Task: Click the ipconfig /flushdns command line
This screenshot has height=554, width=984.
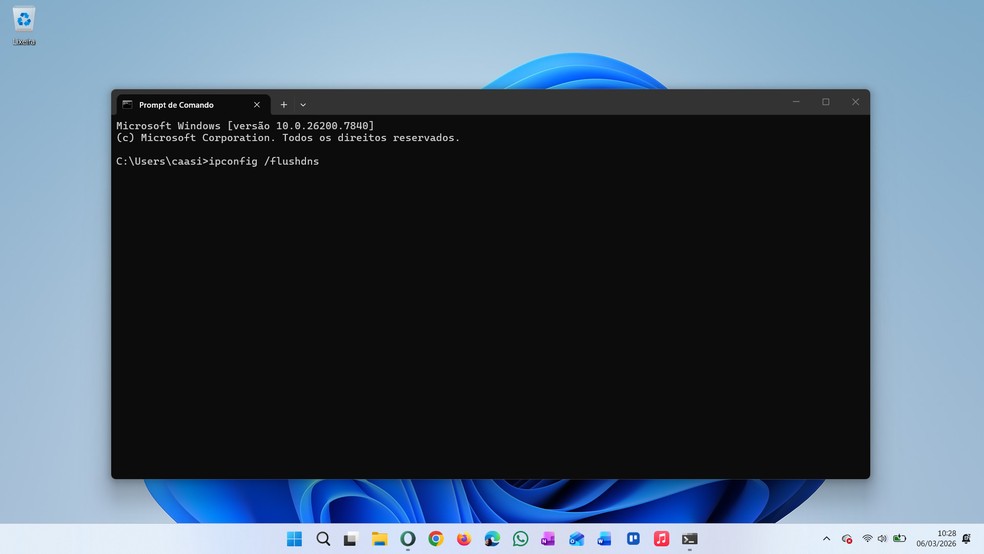Action: pyautogui.click(x=217, y=161)
